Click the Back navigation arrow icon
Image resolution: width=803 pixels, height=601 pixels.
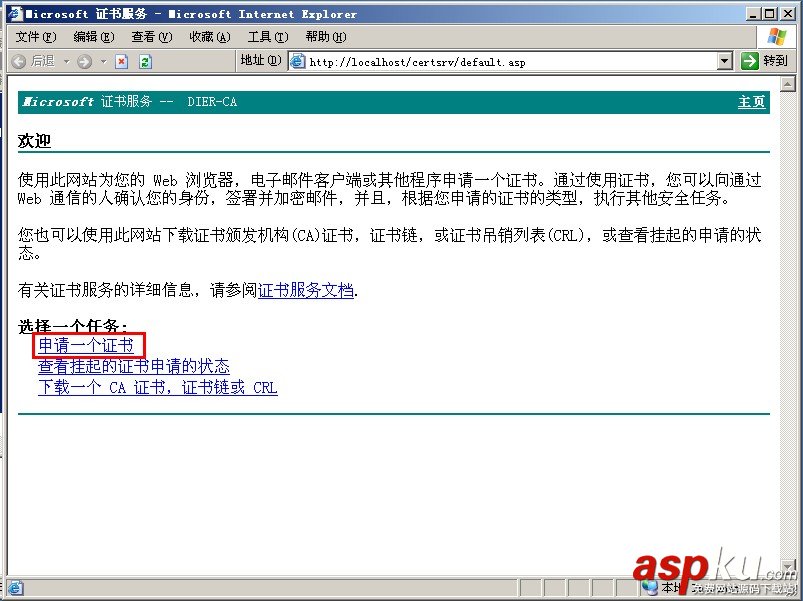coord(18,62)
